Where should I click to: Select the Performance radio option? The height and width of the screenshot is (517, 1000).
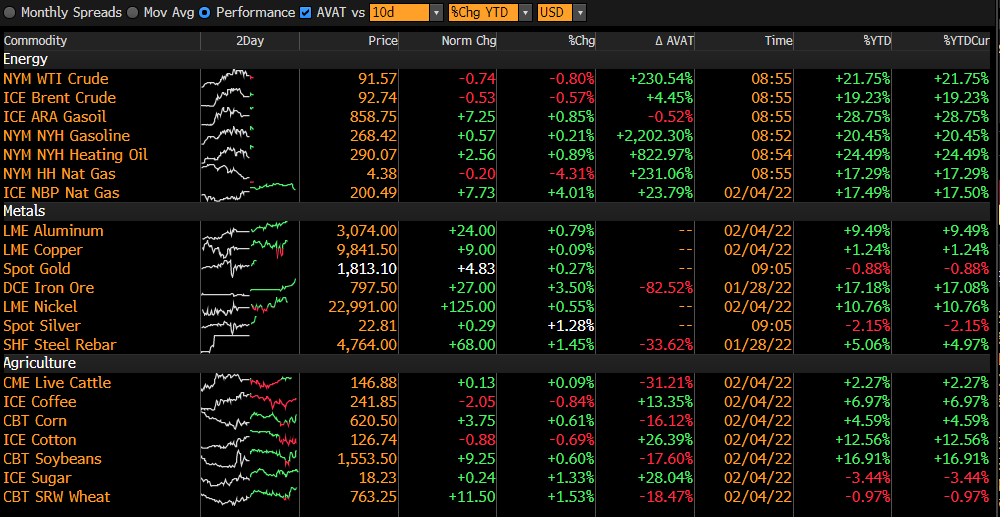click(x=205, y=12)
